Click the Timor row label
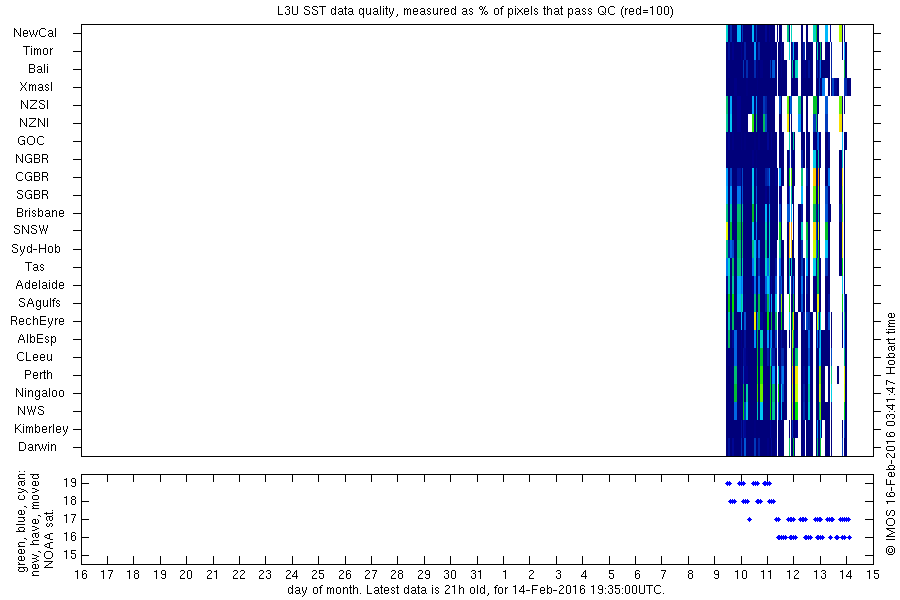Screen dimensions: 900x600 pos(38,51)
